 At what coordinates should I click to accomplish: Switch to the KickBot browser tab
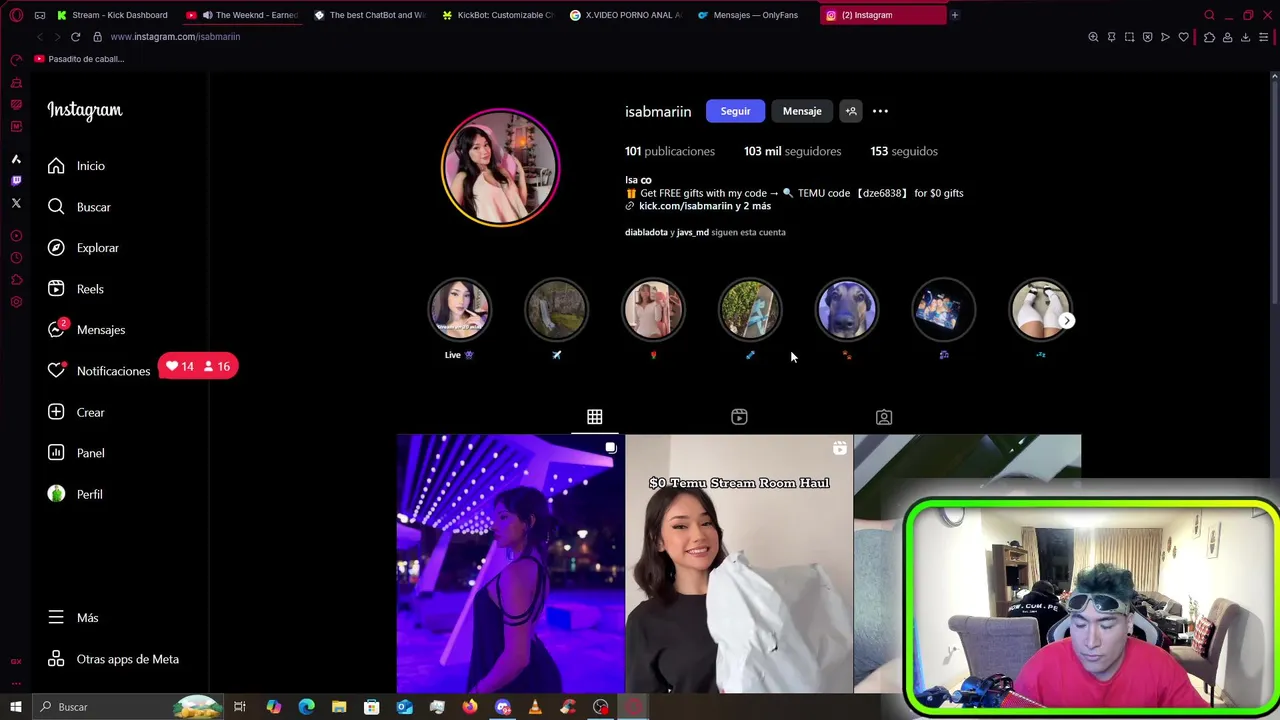[x=498, y=15]
